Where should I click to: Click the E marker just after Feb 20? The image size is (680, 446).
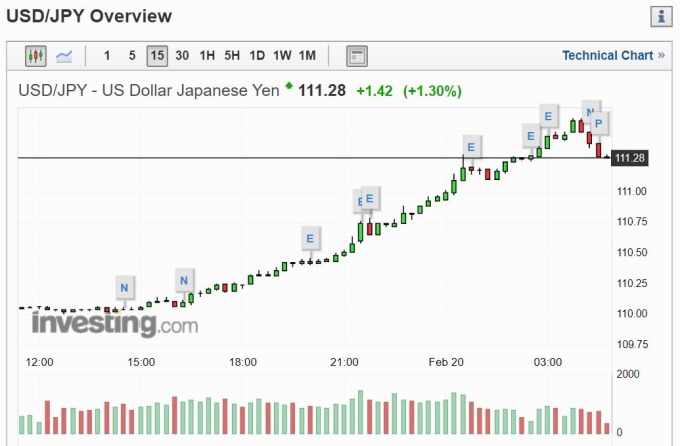(x=471, y=148)
